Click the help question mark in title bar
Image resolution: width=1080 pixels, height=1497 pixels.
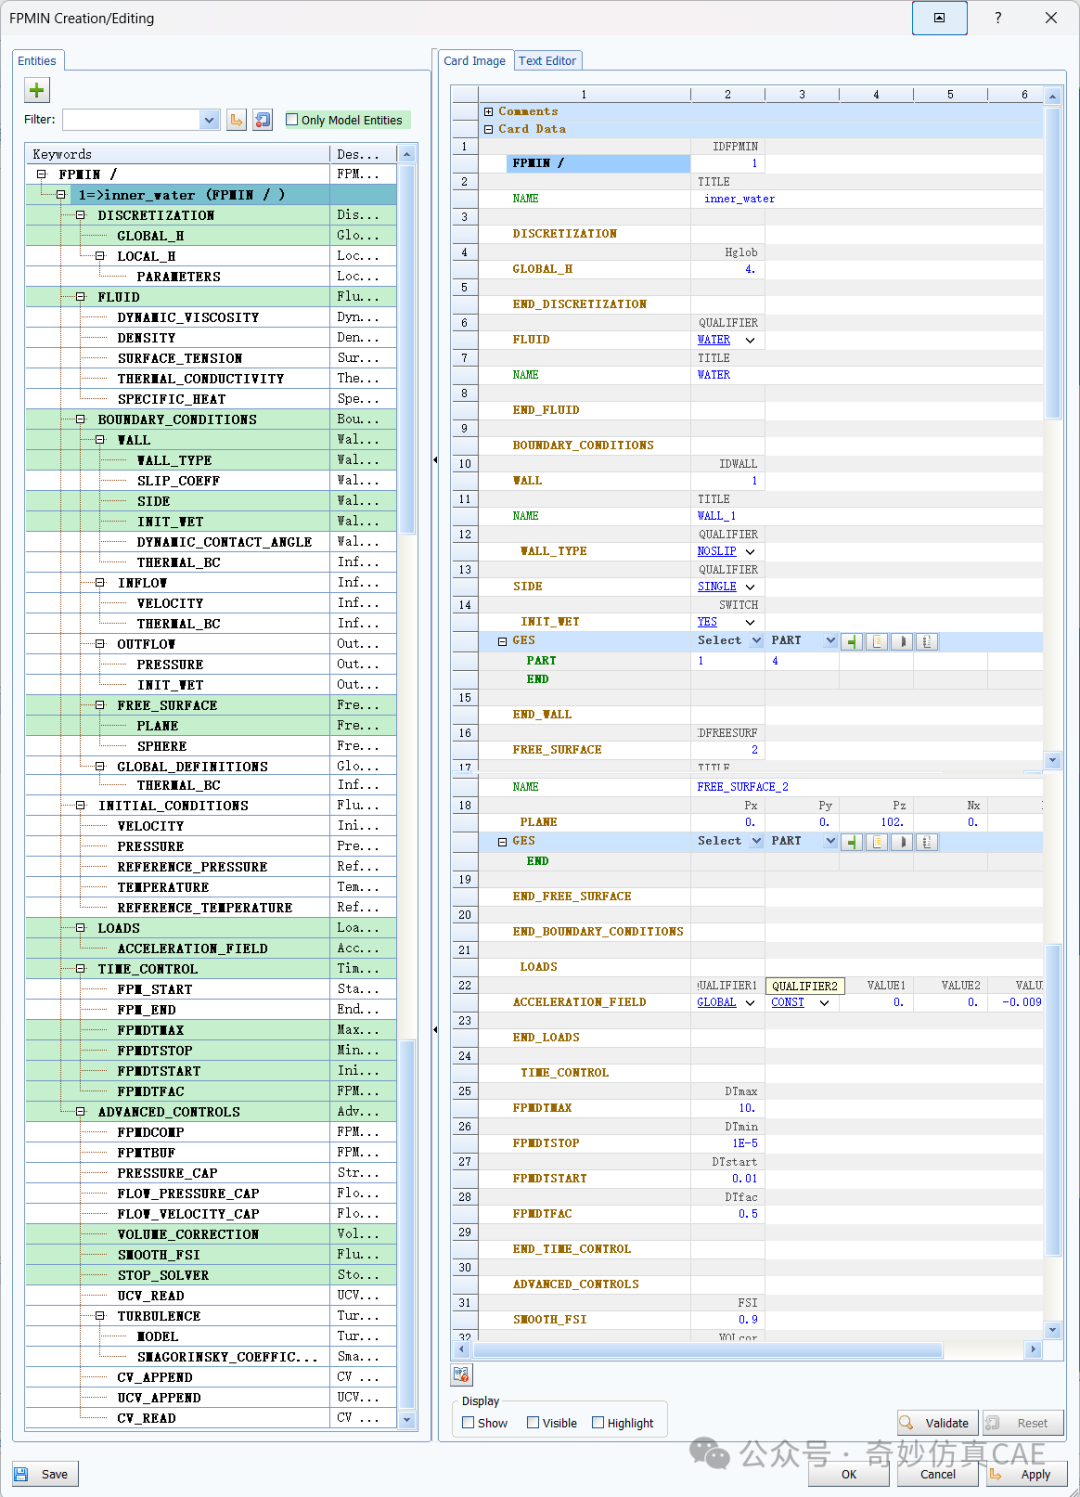pyautogui.click(x=998, y=18)
